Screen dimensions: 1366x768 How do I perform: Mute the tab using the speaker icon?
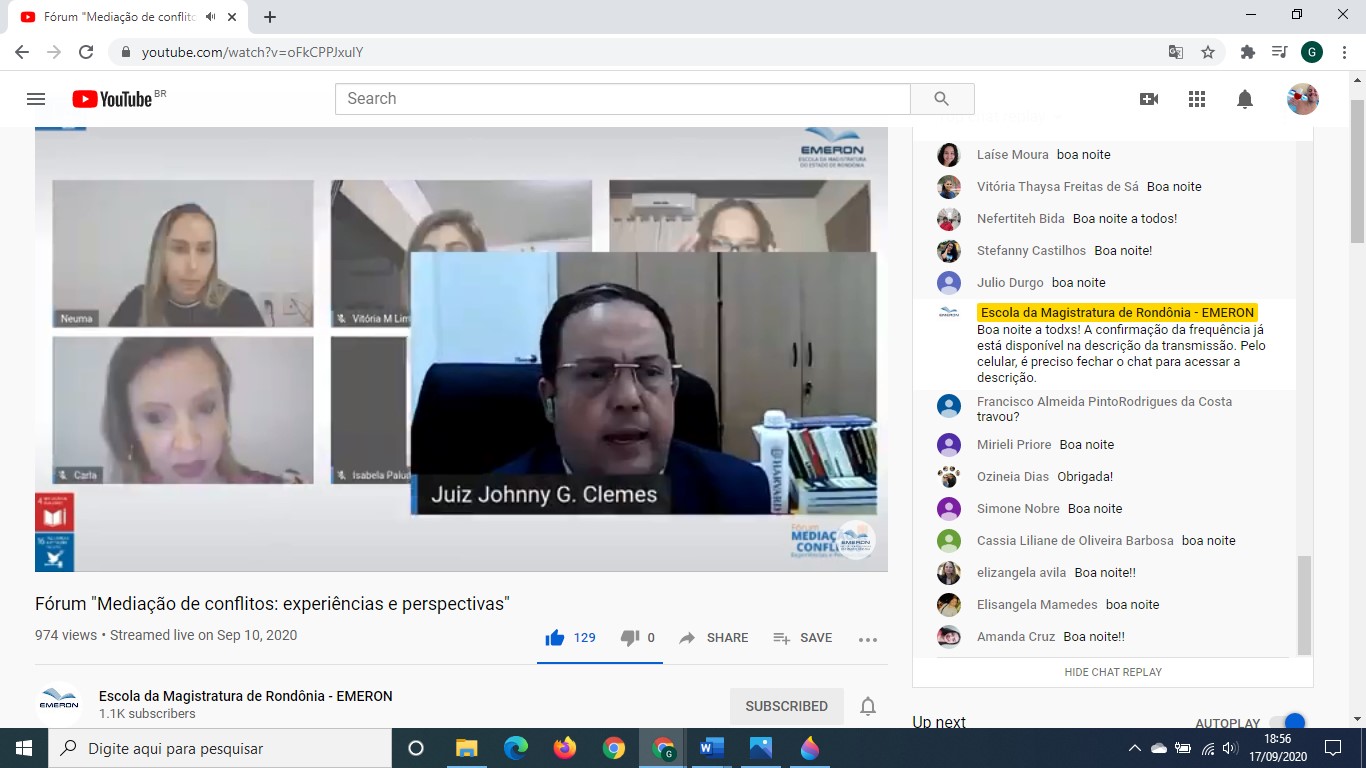pos(211,17)
